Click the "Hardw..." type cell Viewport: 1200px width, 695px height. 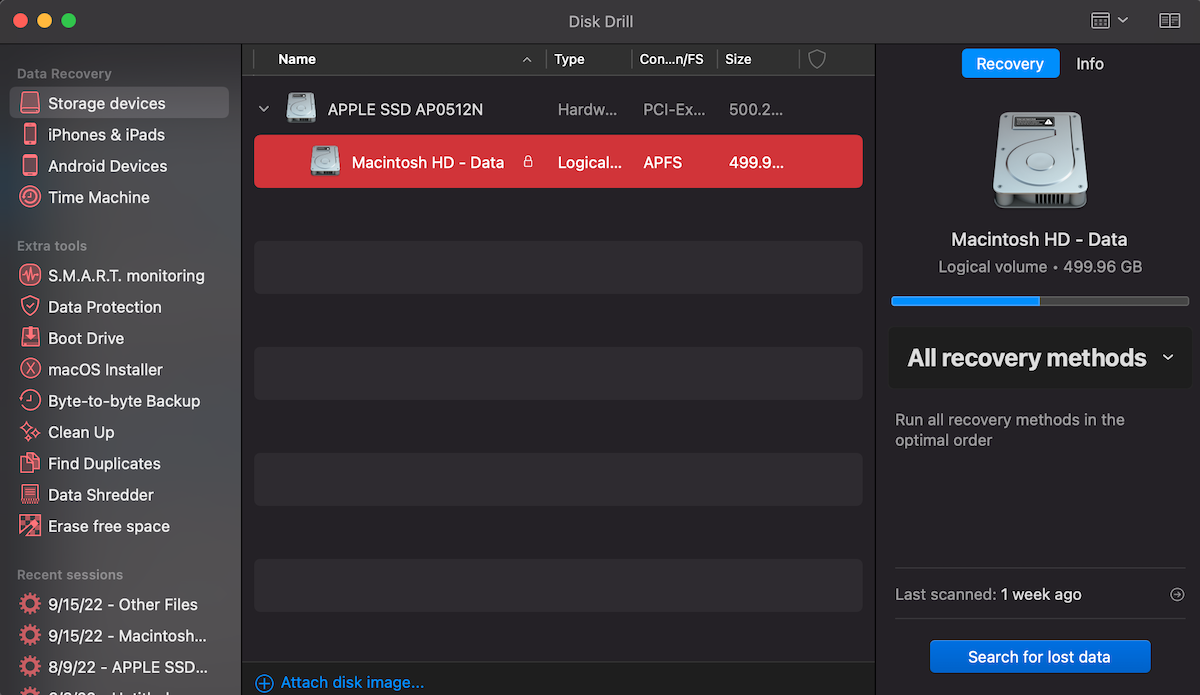click(588, 109)
